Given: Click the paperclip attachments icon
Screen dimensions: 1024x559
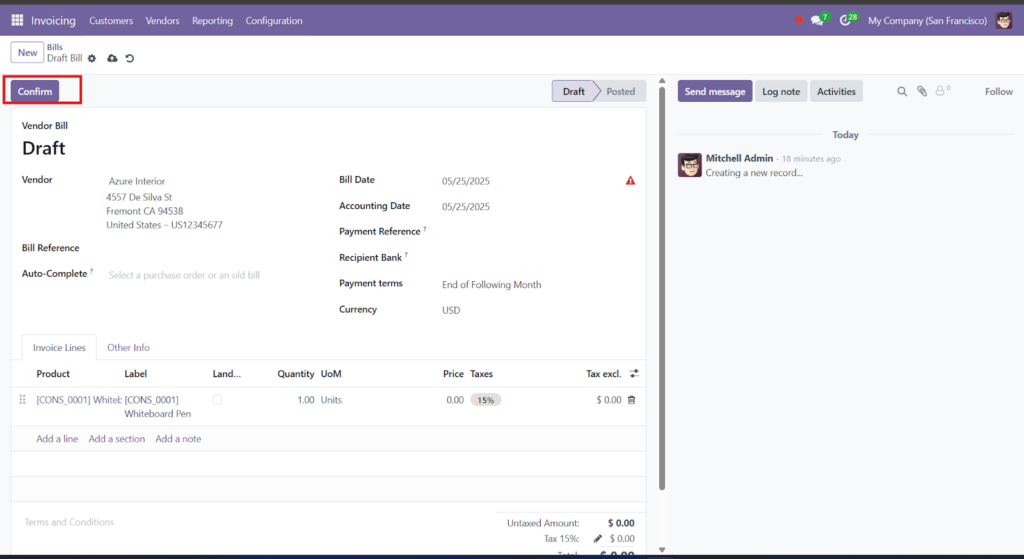Looking at the screenshot, I should (921, 91).
